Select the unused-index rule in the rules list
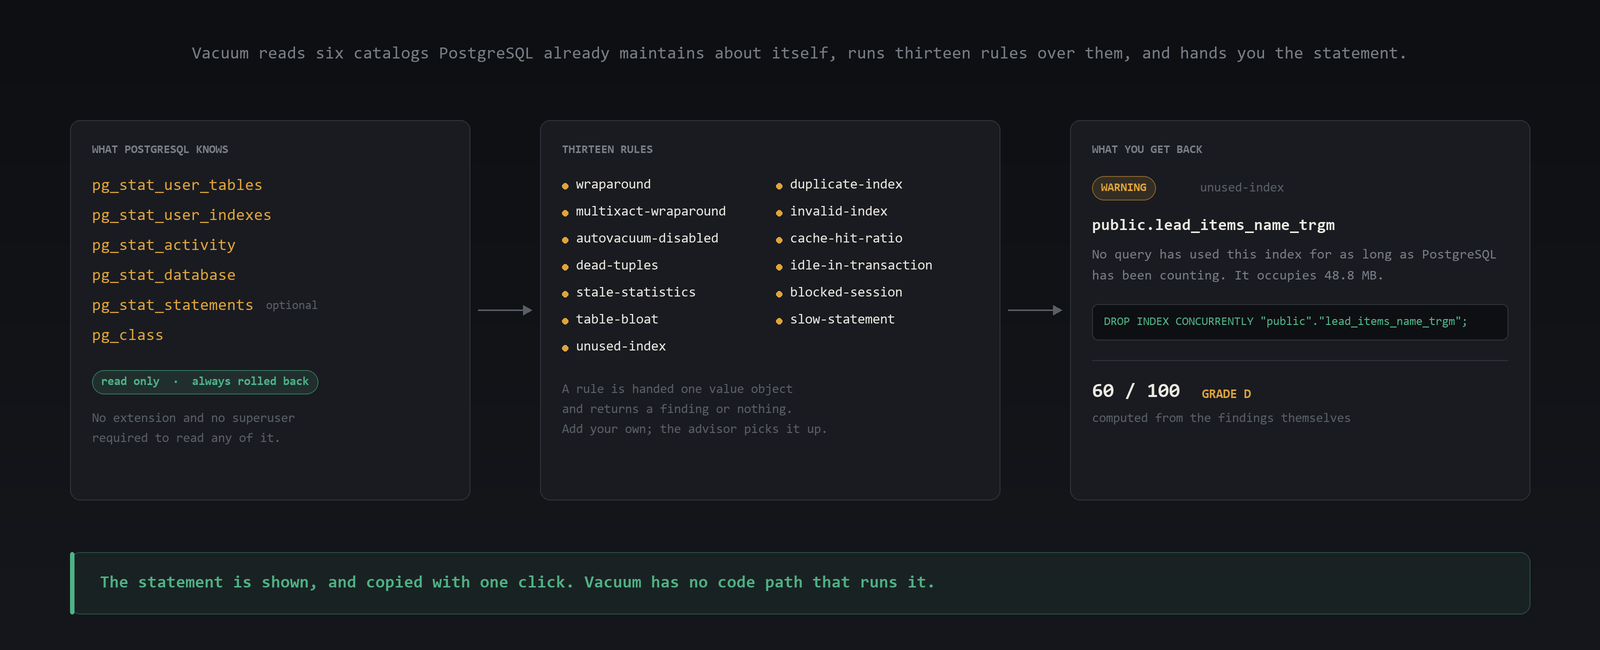 coord(621,346)
